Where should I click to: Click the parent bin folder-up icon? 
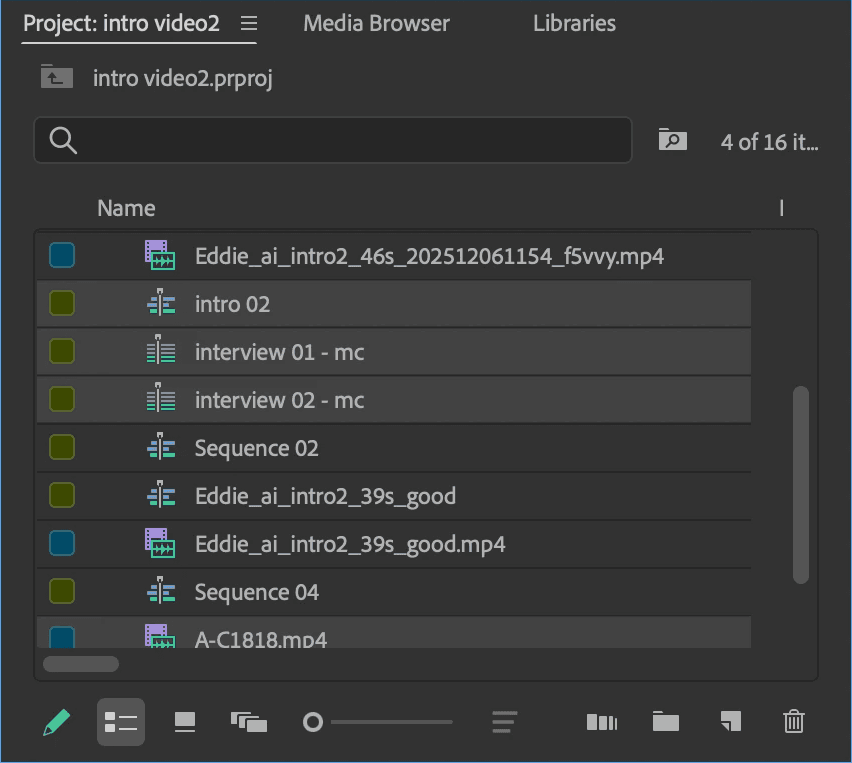pos(57,77)
